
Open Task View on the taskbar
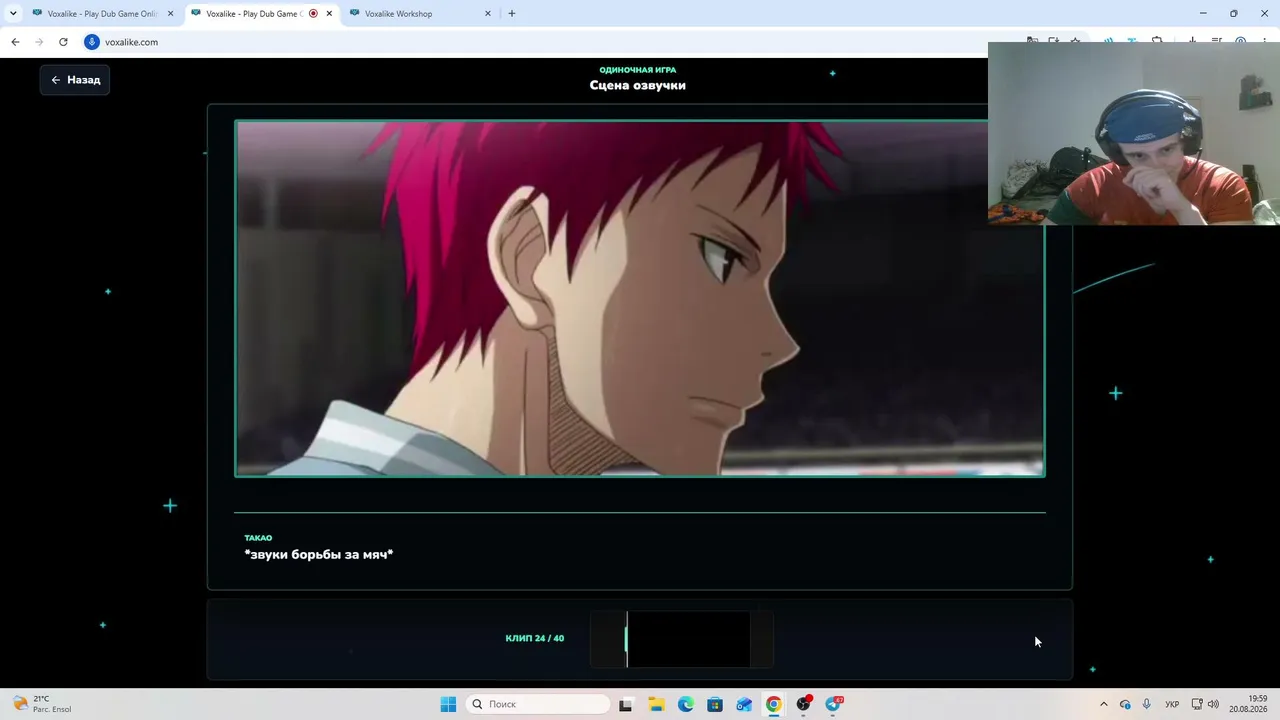pos(626,704)
